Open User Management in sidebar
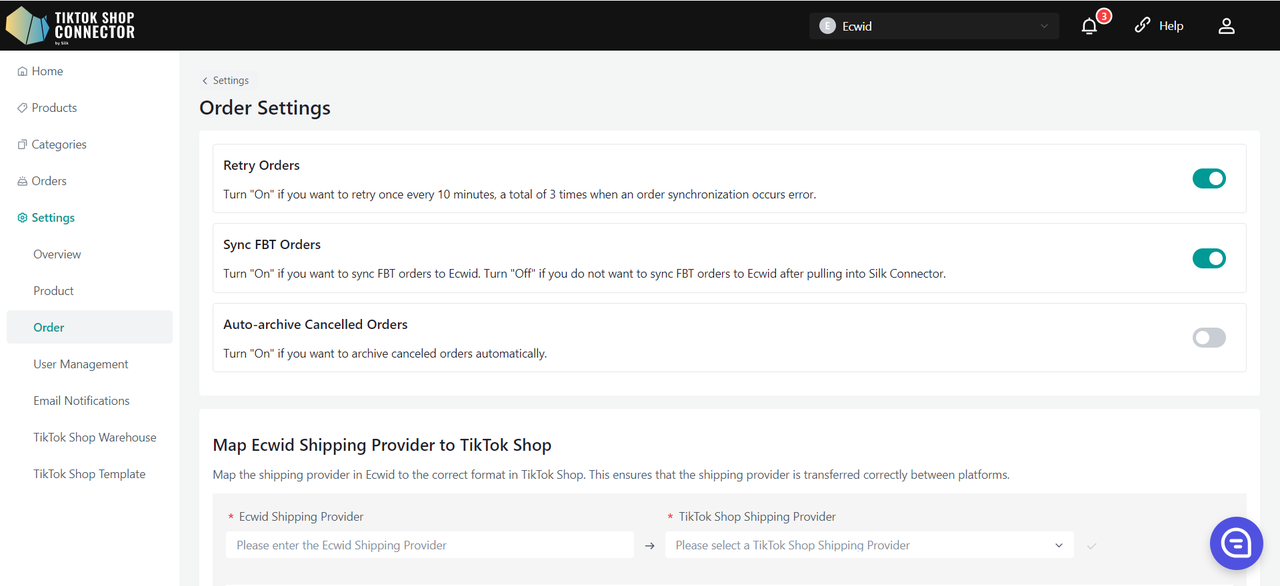The height and width of the screenshot is (586, 1280). pos(81,364)
